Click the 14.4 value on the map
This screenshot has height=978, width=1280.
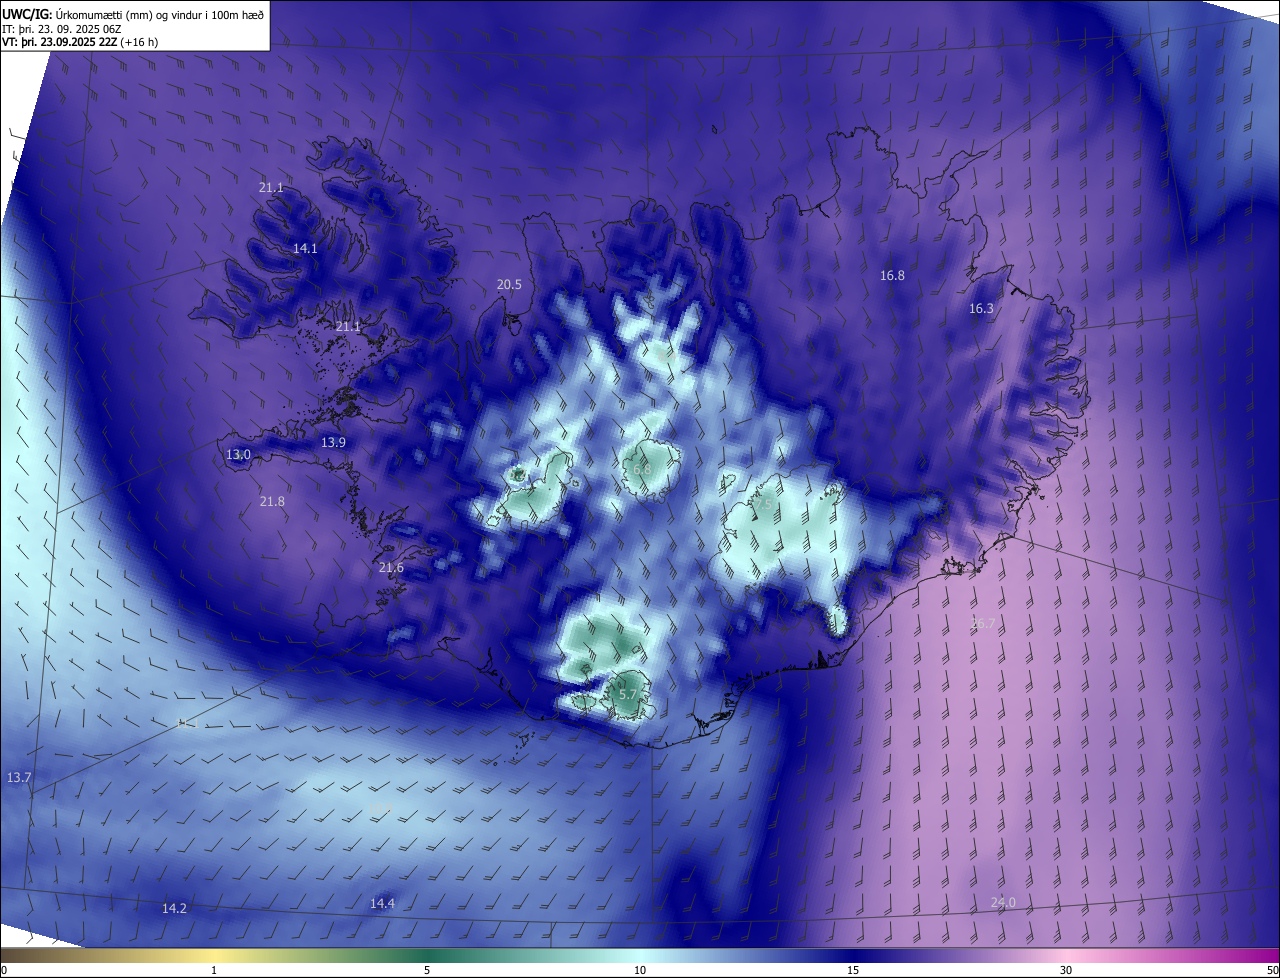(382, 904)
